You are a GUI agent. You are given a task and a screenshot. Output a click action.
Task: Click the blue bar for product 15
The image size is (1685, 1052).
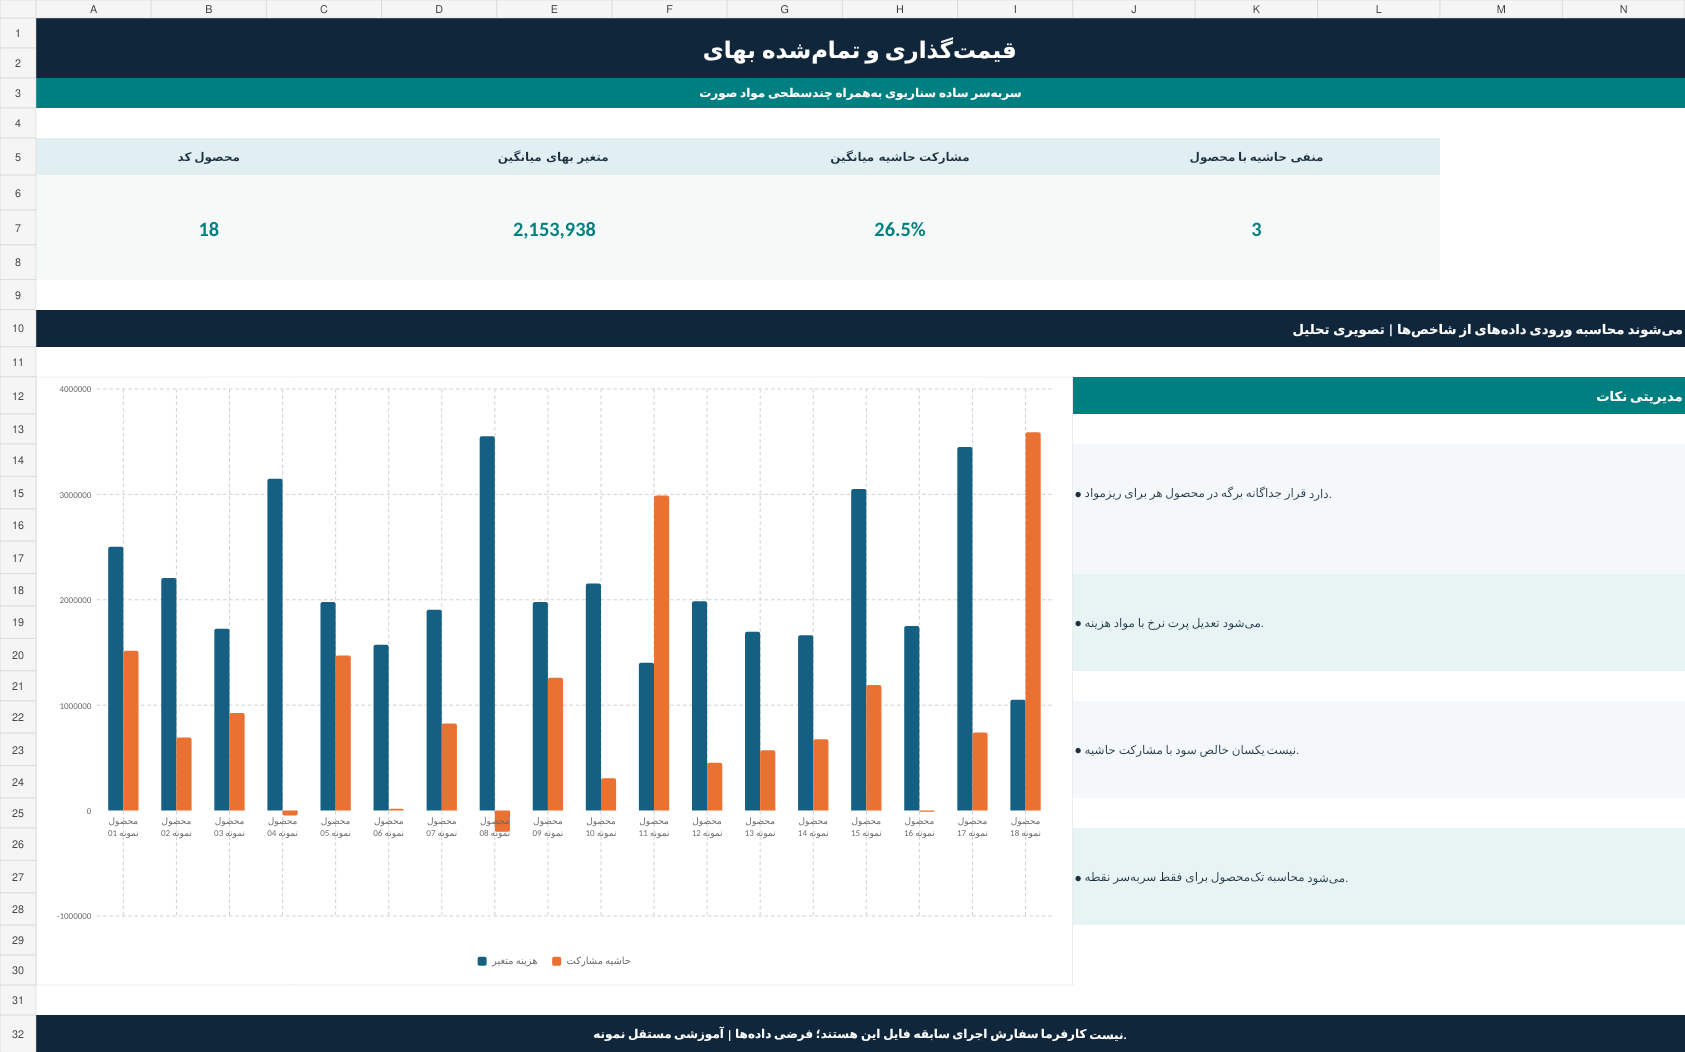point(859,650)
